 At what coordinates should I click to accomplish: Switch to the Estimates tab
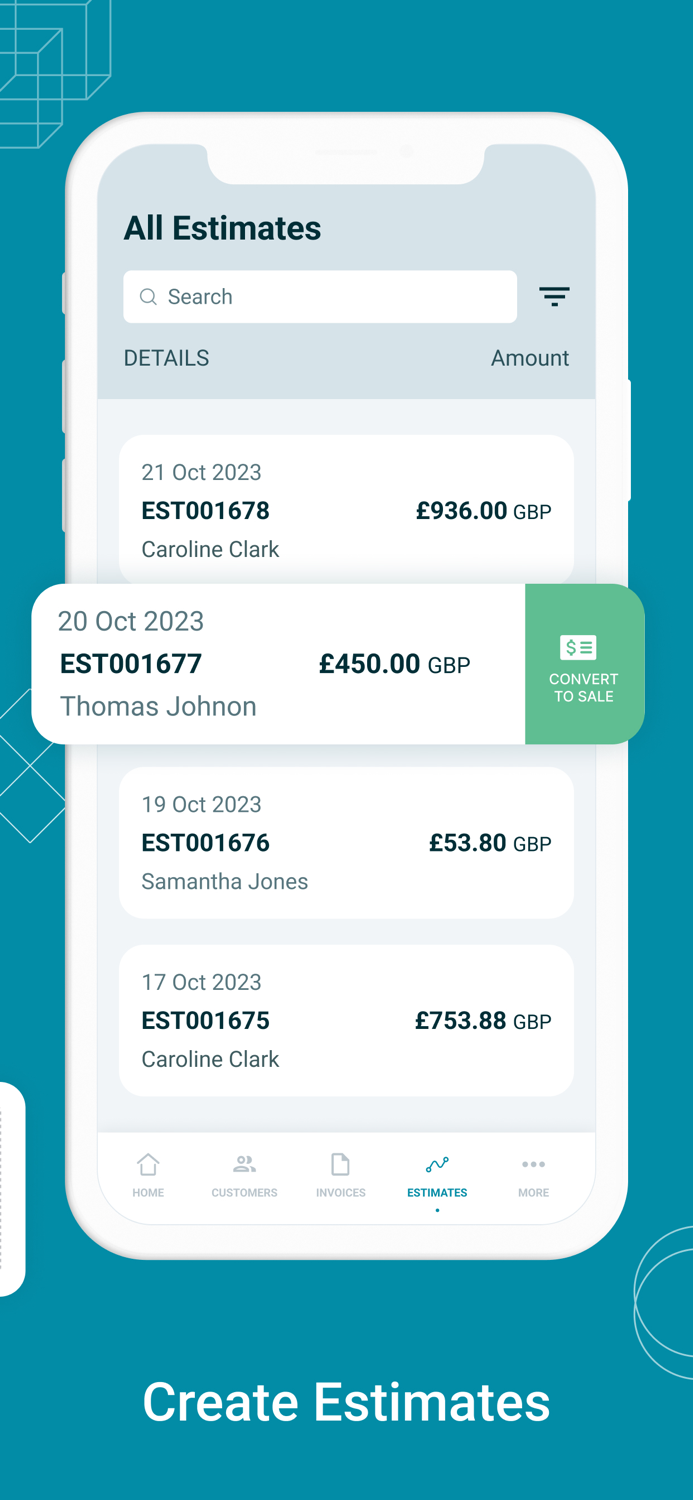click(x=437, y=1176)
